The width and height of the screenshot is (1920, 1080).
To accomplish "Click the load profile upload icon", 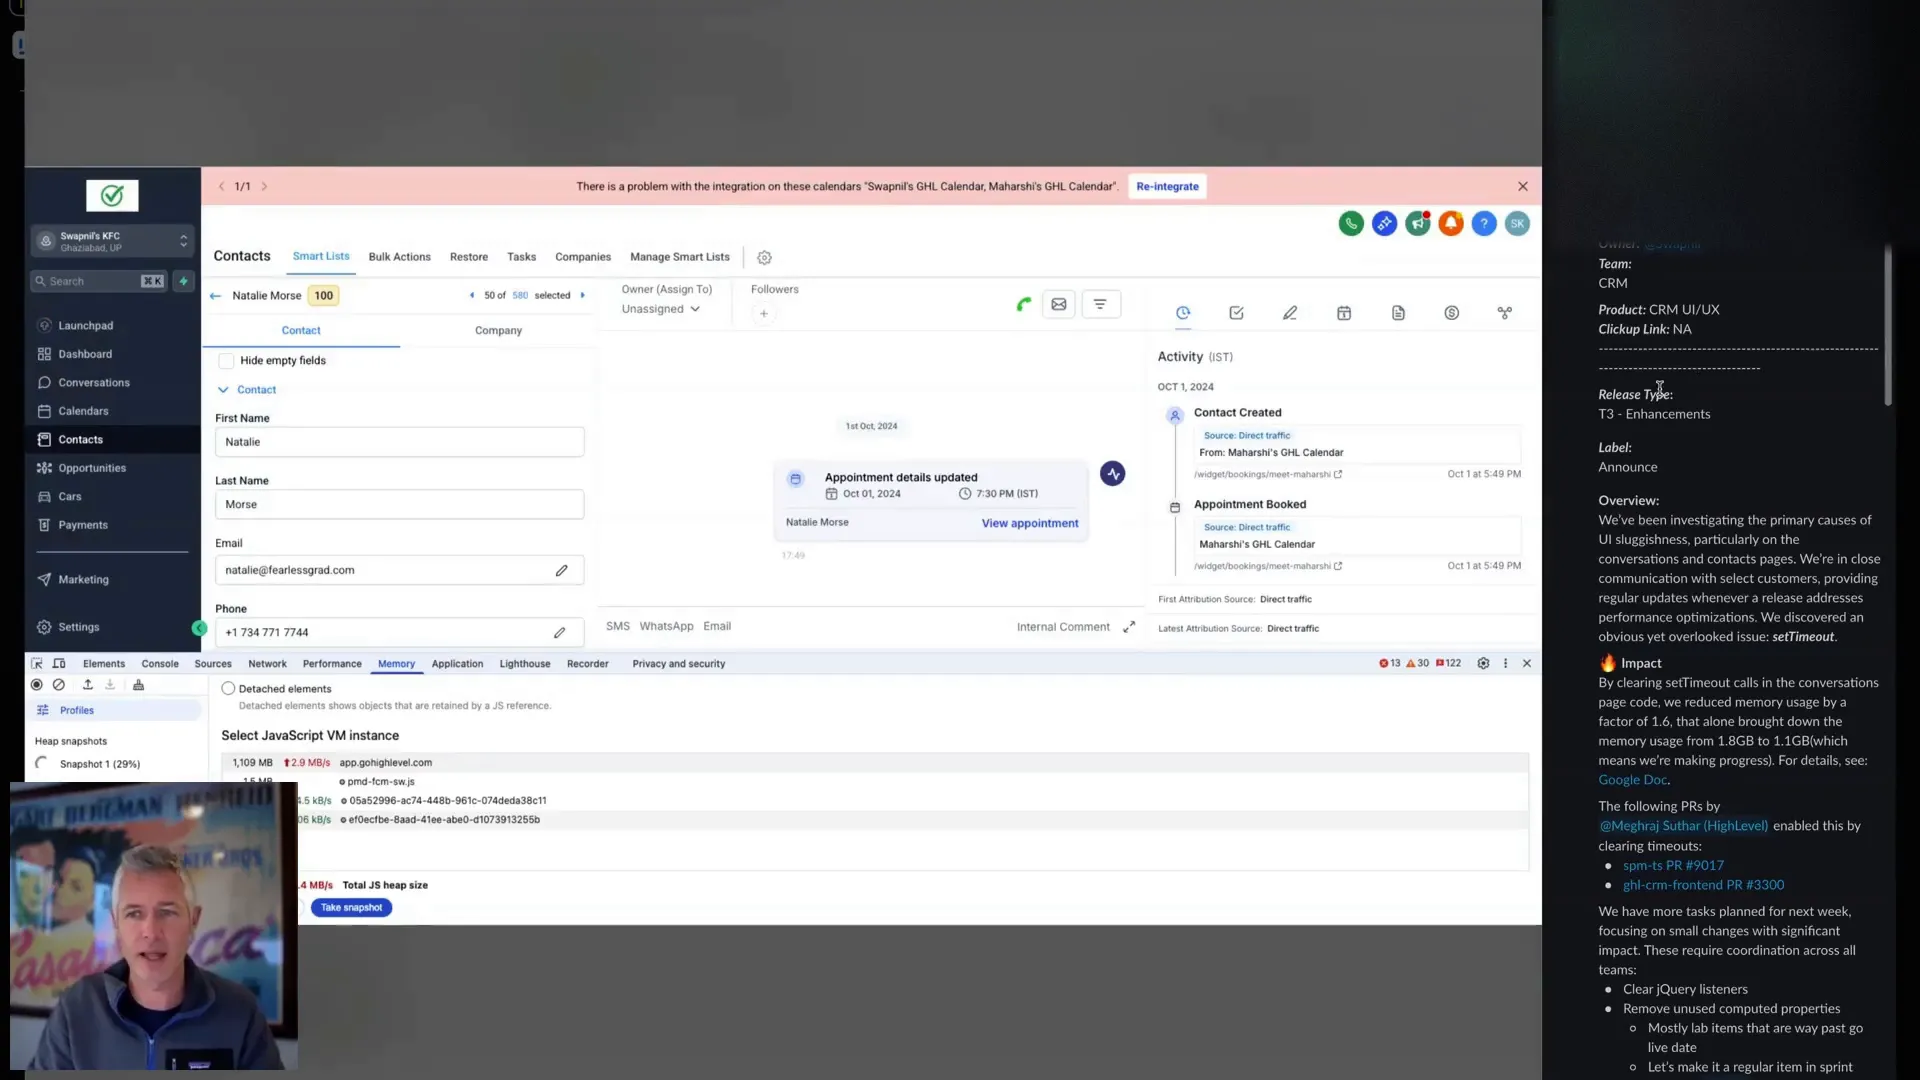I will click(x=88, y=685).
